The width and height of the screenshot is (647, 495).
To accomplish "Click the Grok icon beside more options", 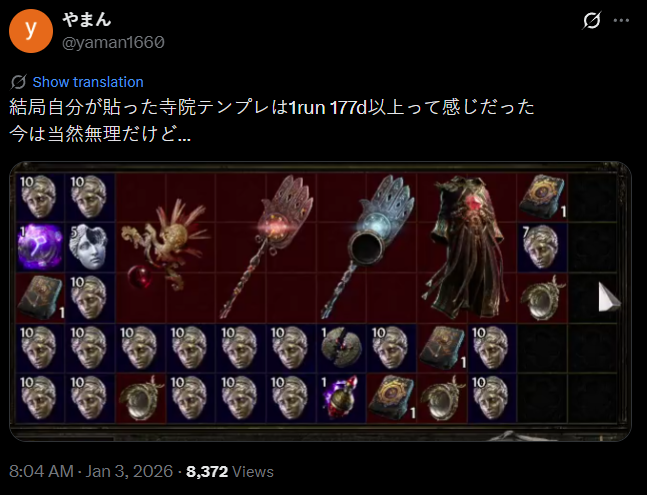I will click(x=592, y=21).
